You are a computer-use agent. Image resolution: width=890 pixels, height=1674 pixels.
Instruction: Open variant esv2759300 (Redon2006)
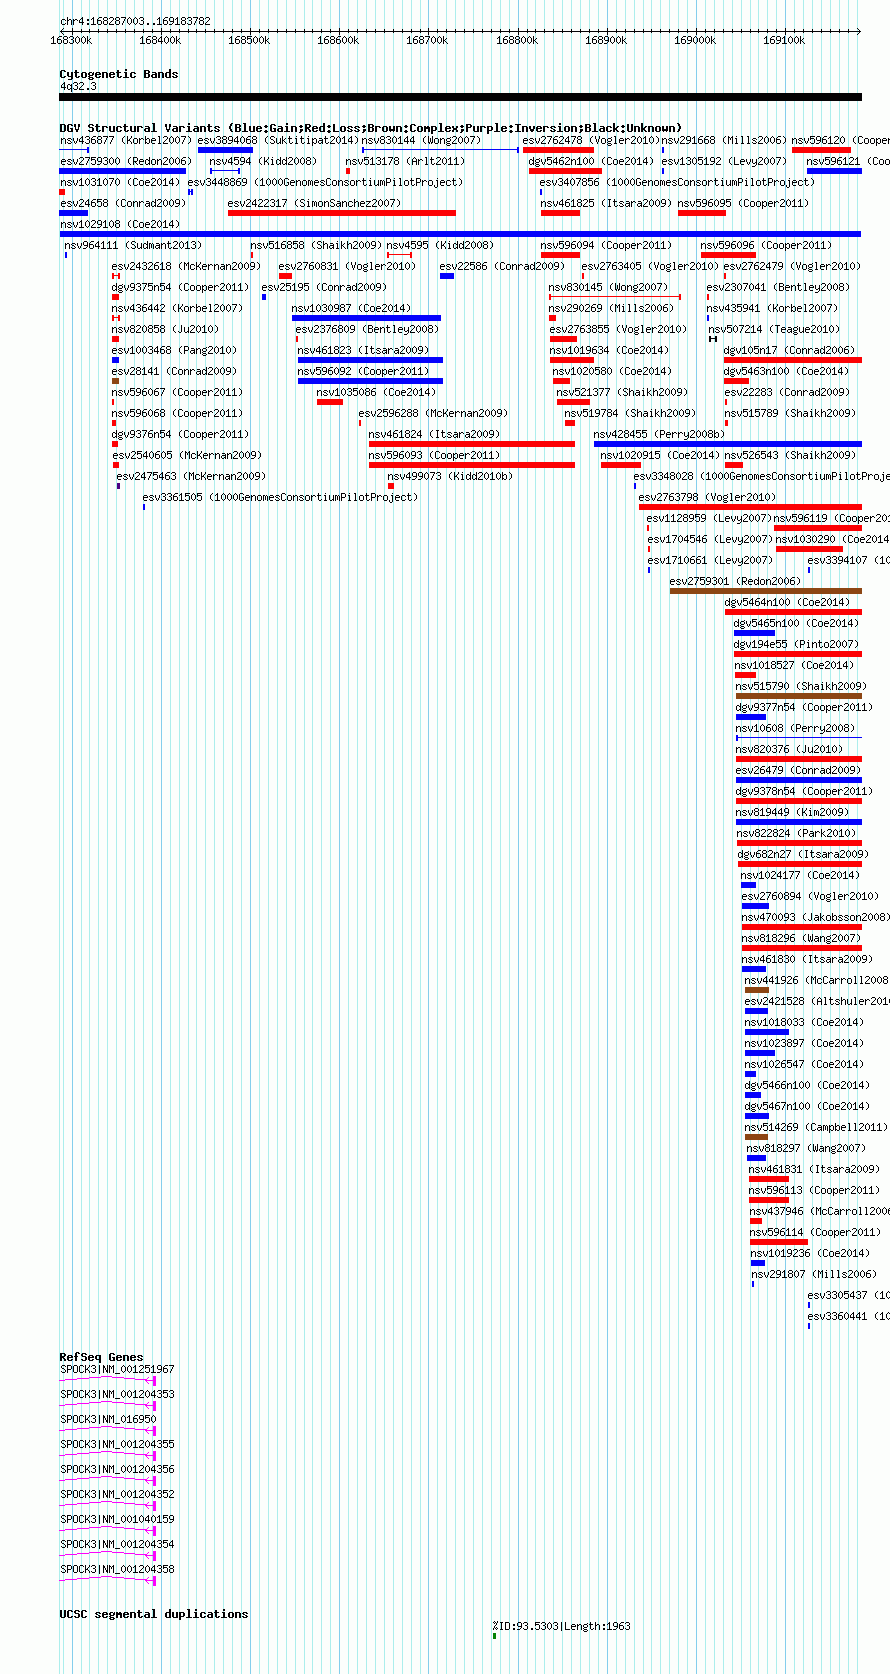tap(125, 161)
